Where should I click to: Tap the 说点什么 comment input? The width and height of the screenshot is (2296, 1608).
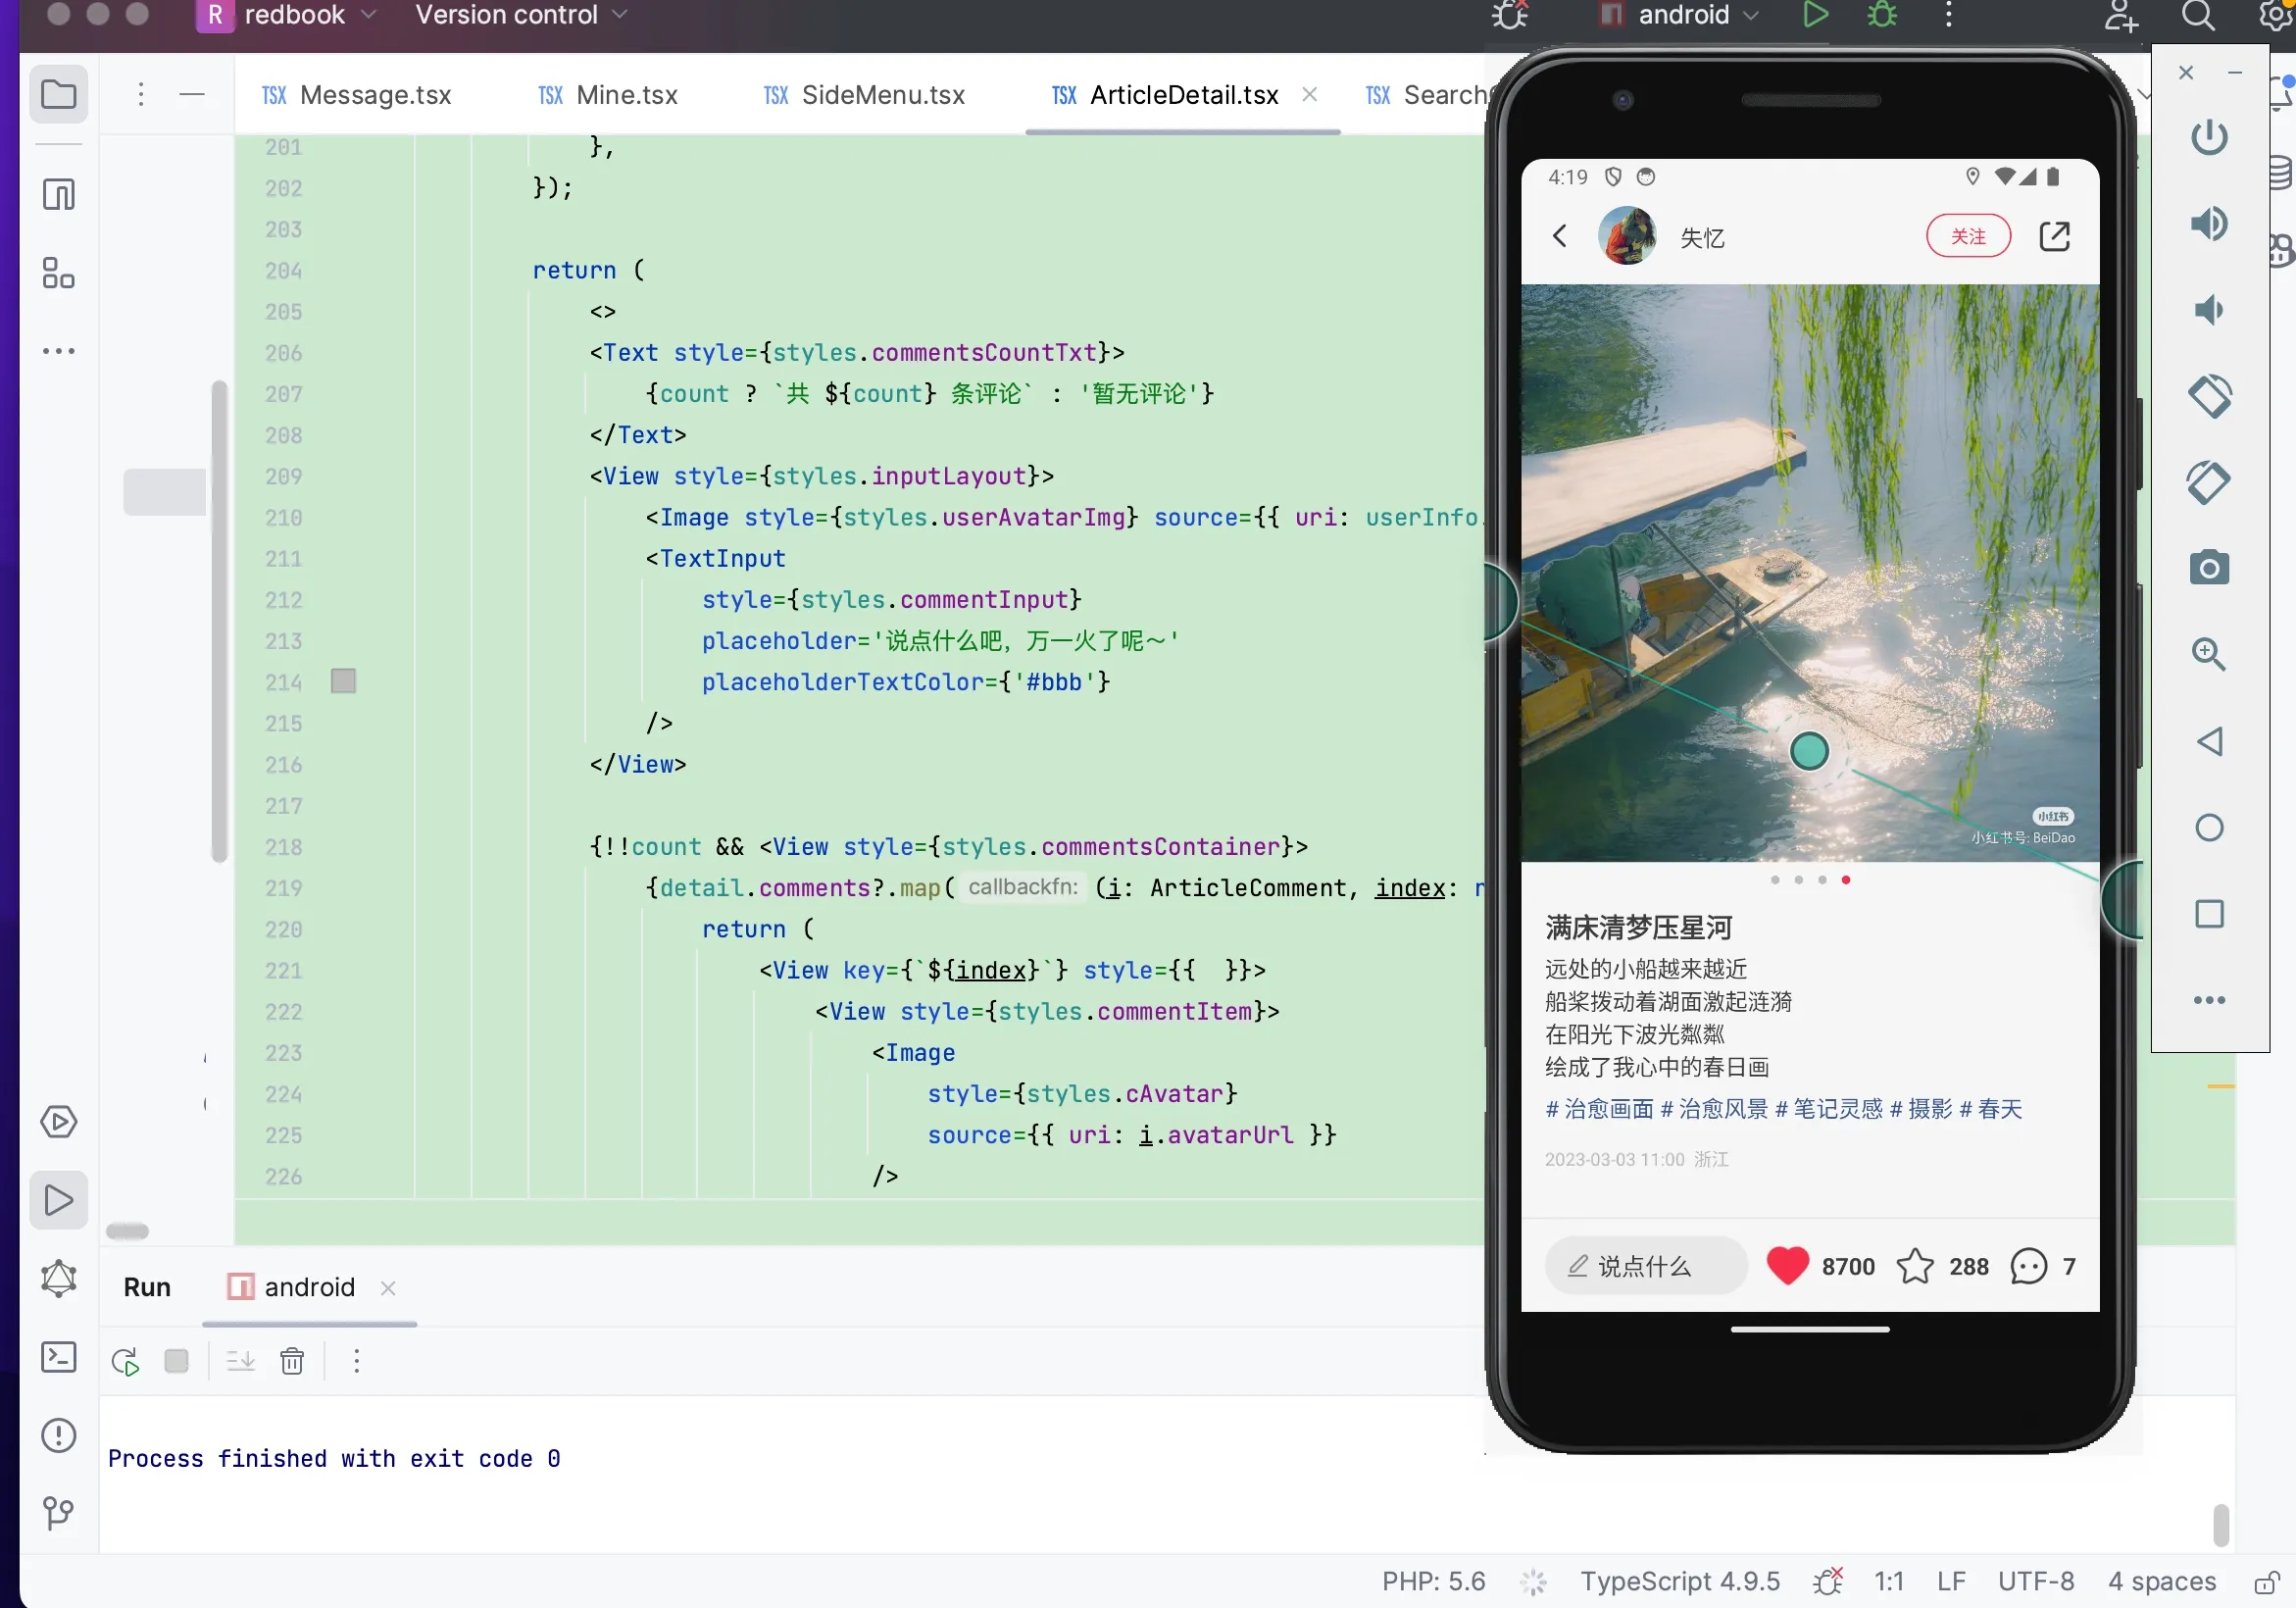tap(1645, 1266)
